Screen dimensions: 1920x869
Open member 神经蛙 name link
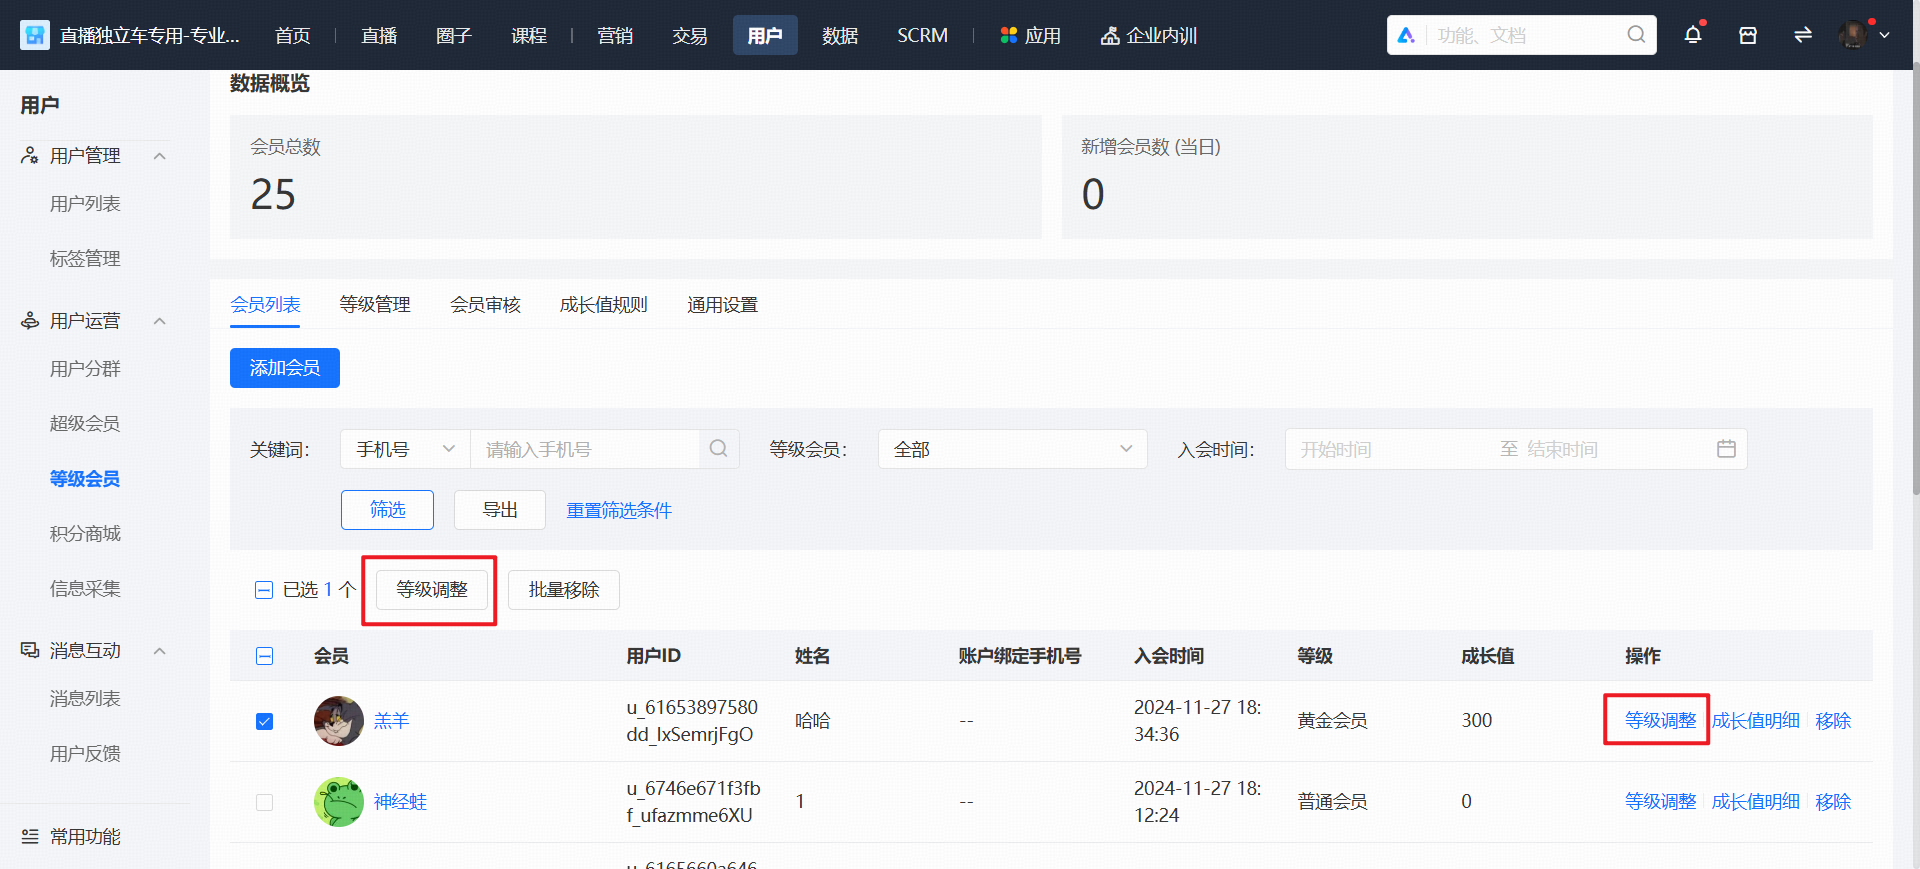[x=400, y=802]
